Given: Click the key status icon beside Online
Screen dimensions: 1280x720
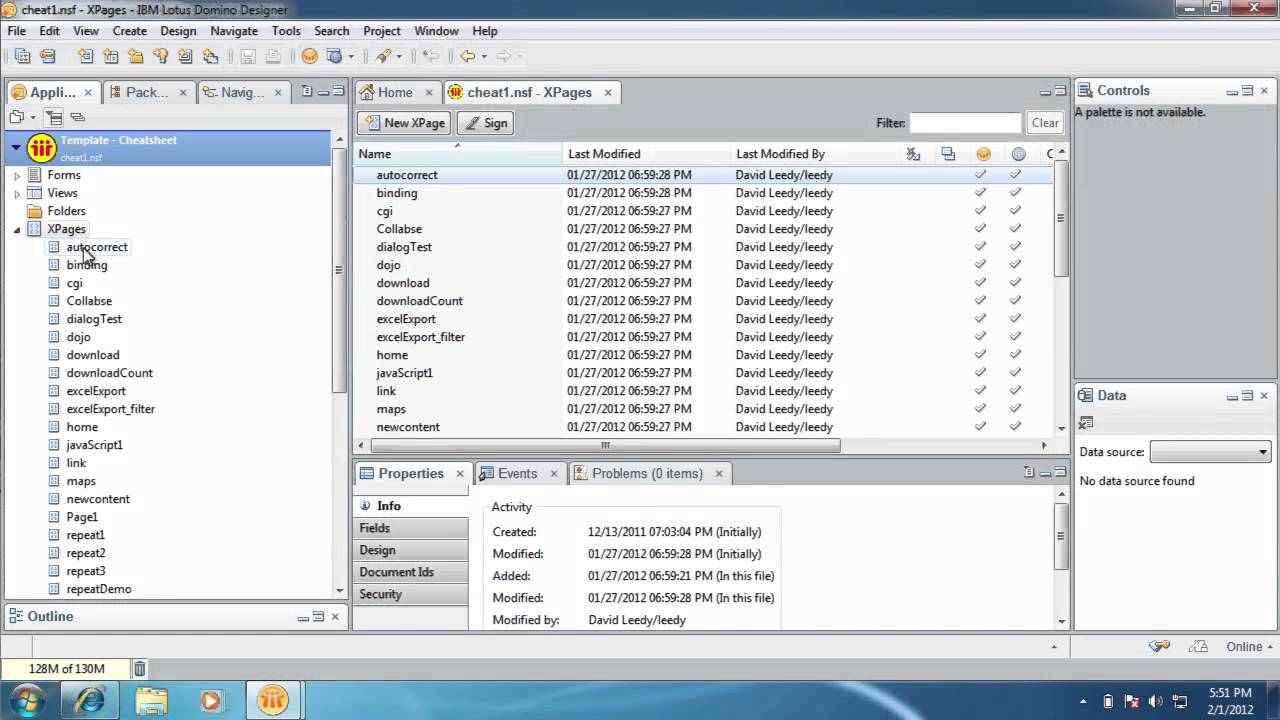Looking at the screenshot, I should click(1161, 647).
